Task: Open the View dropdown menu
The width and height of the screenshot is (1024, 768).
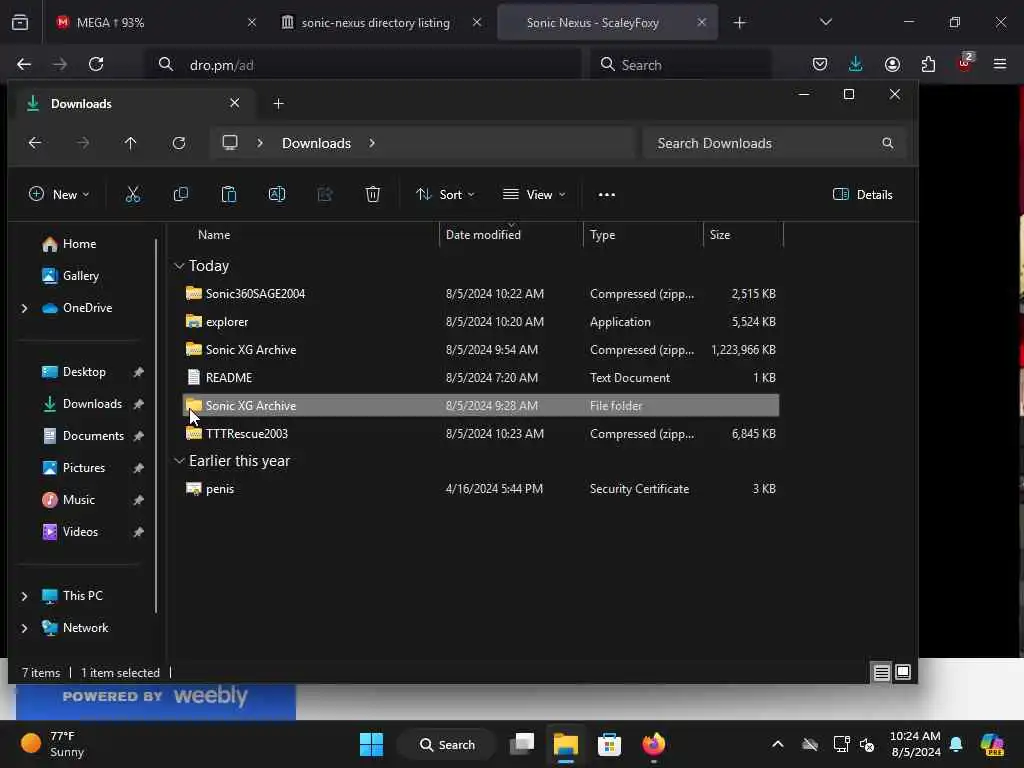Action: pyautogui.click(x=534, y=195)
